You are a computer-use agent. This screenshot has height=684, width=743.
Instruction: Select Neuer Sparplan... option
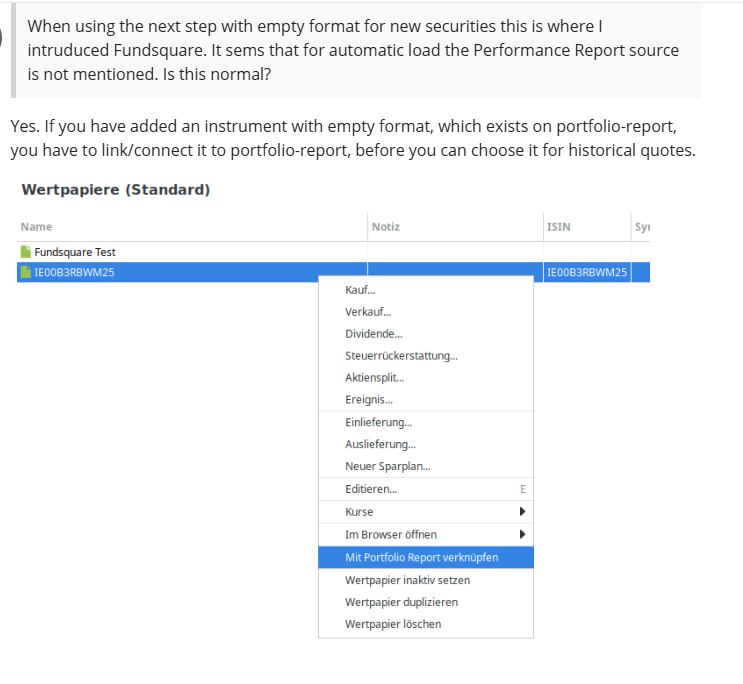click(426, 466)
